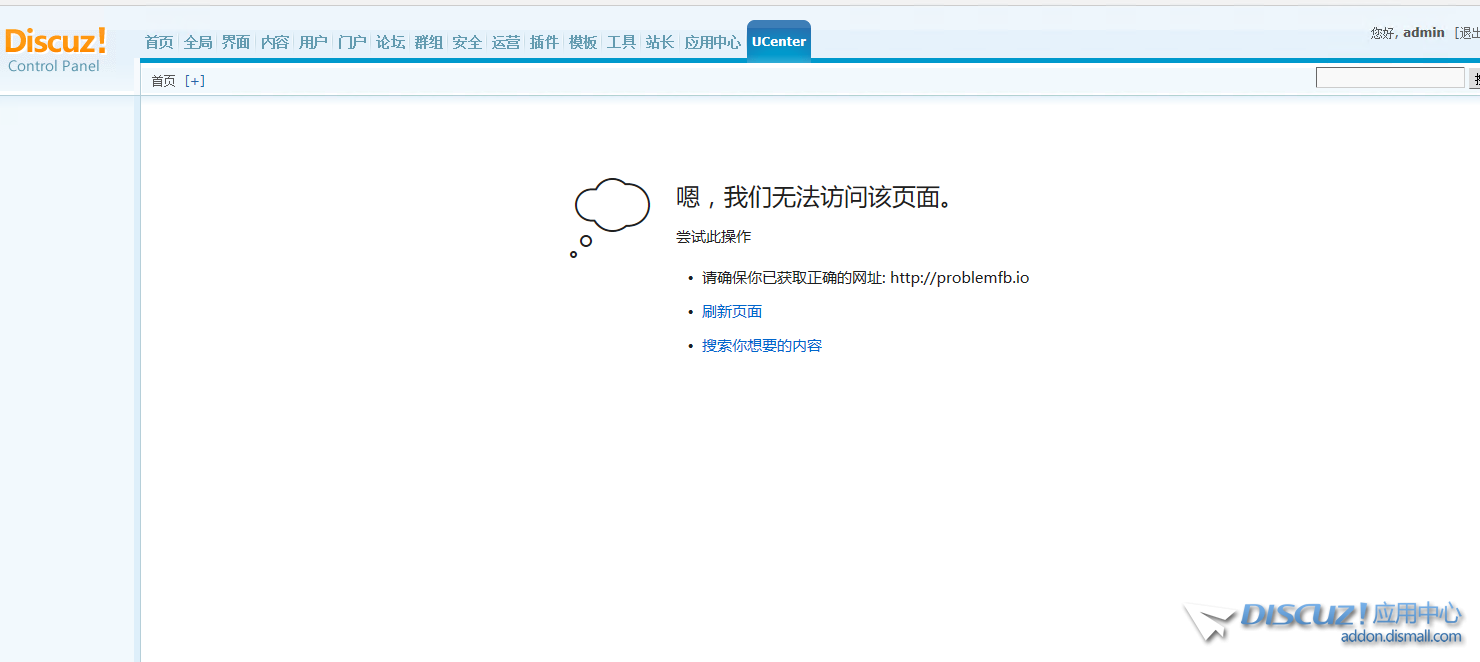
Task: Open the 应用中心 tab
Action: click(713, 42)
